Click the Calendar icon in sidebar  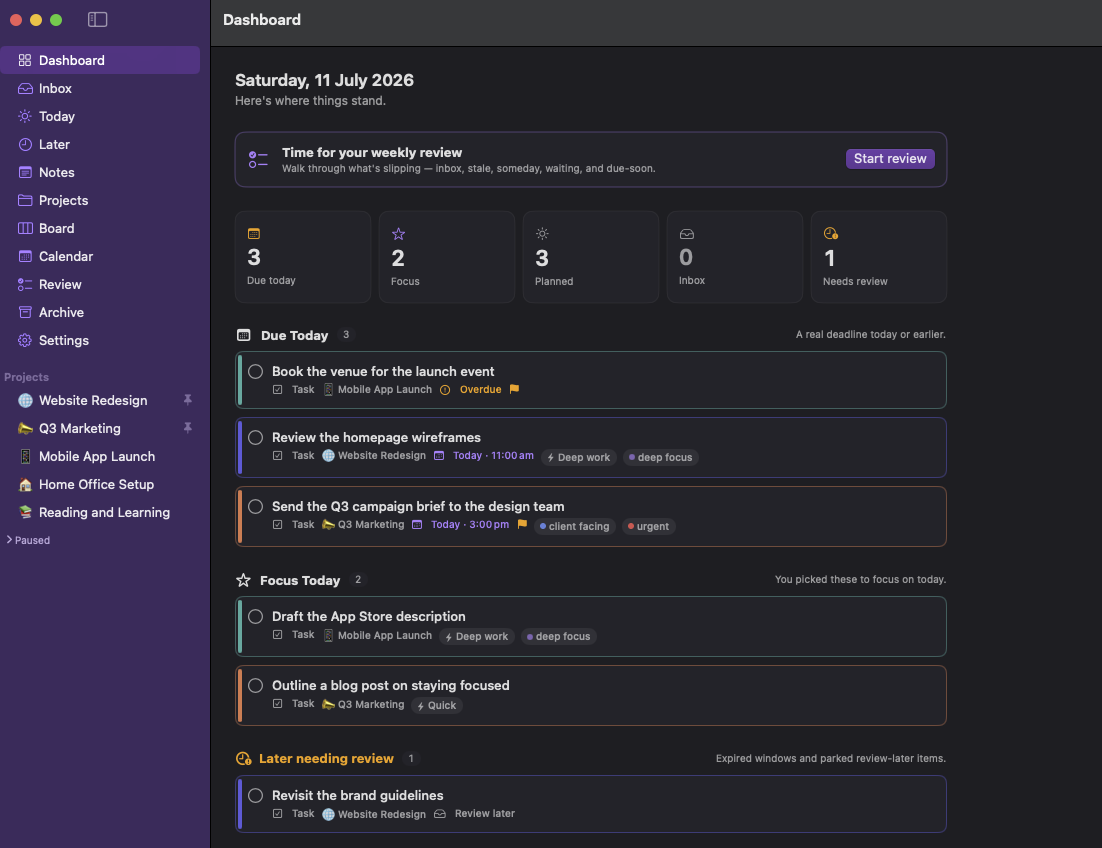25,256
